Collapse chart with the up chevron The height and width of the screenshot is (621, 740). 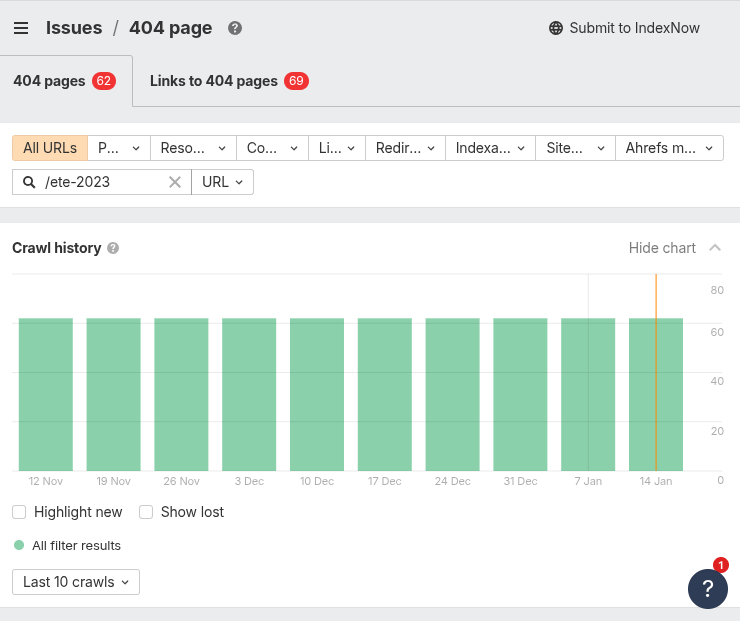coord(715,248)
